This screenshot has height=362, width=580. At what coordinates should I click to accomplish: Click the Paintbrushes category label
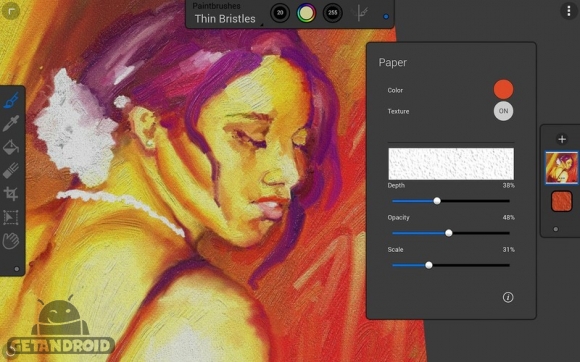(216, 6)
